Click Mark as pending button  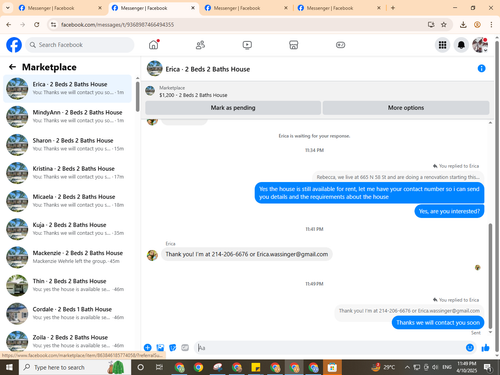point(233,108)
